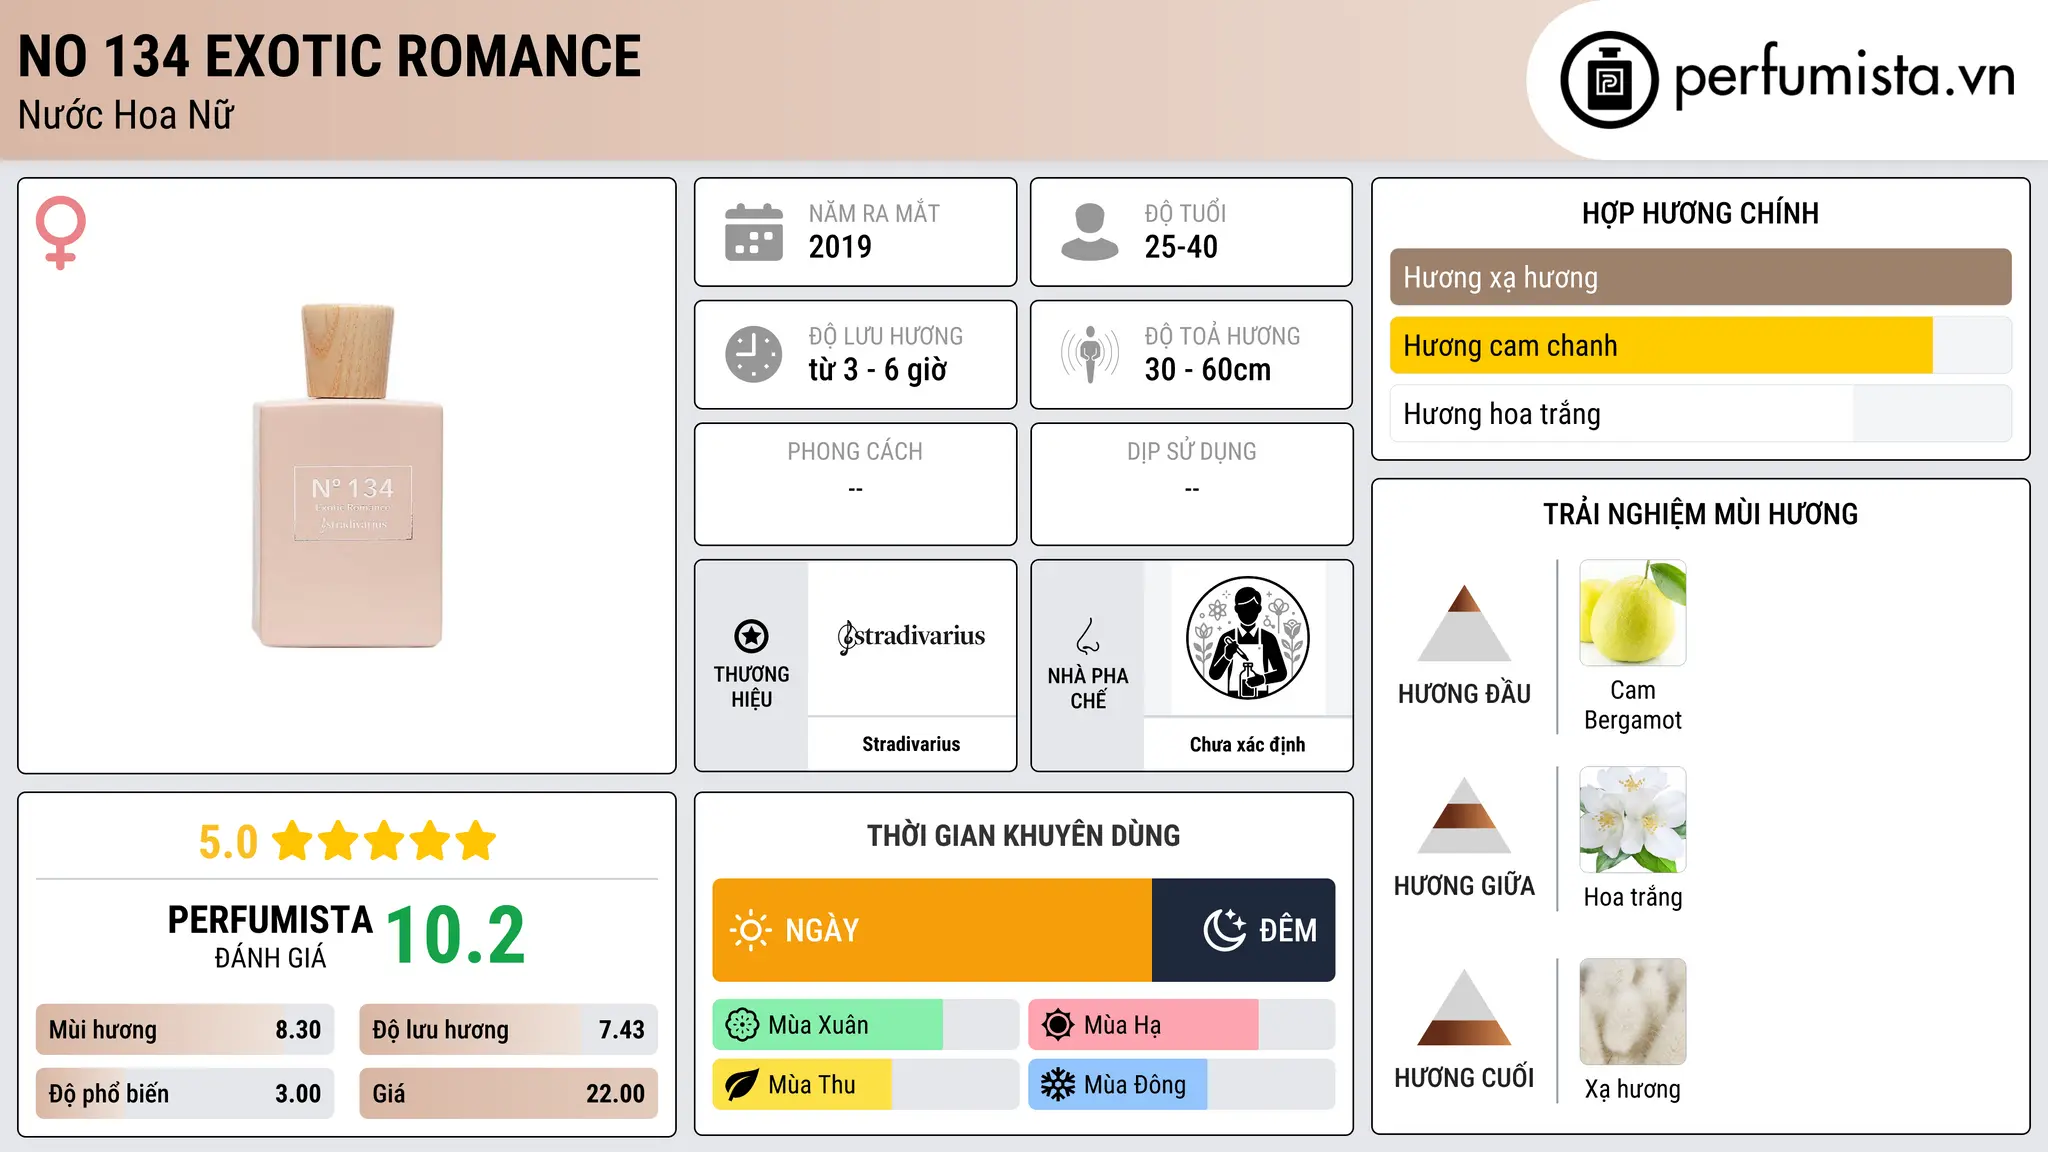
Task: Click the Hương xạ hương accord bar
Action: pyautogui.click(x=1700, y=277)
